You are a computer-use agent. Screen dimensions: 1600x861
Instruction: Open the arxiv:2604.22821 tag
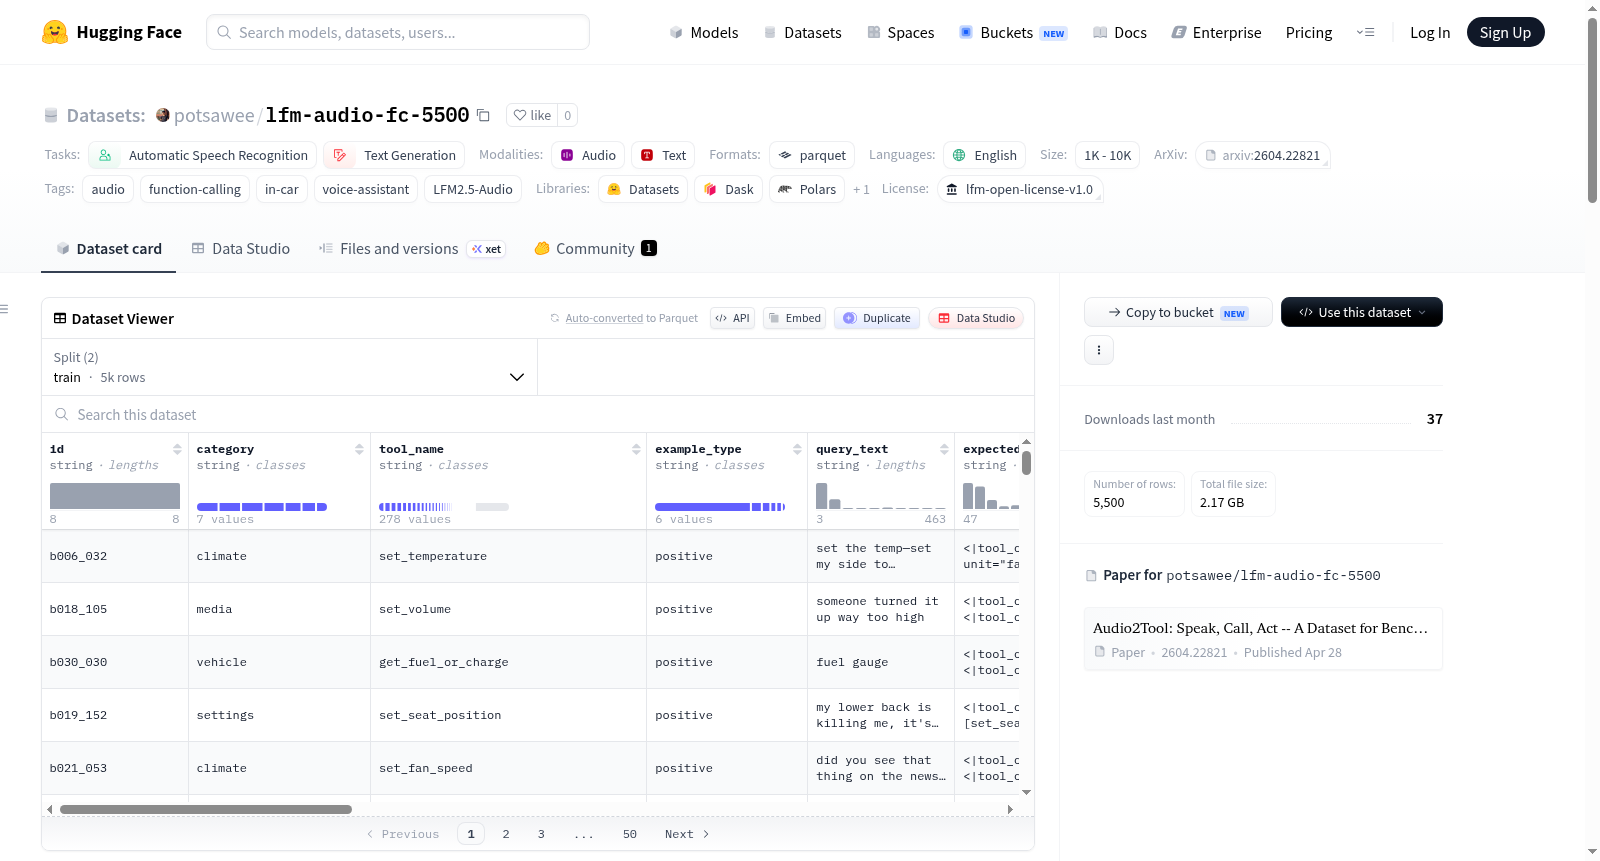click(x=1262, y=155)
